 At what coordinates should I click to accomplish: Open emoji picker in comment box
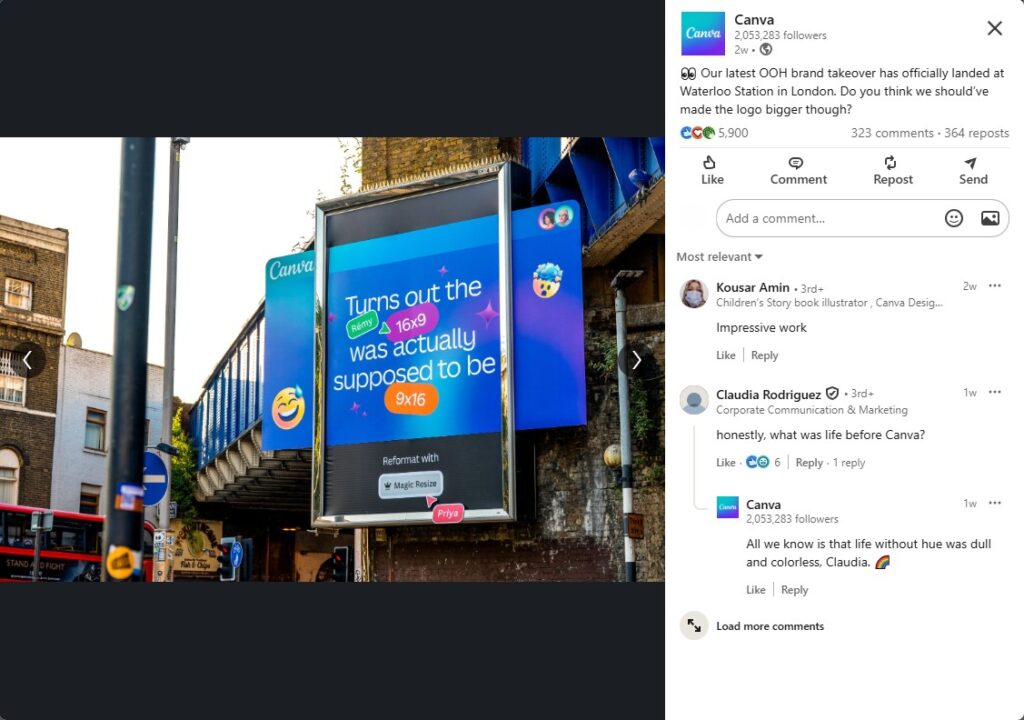coord(953,218)
